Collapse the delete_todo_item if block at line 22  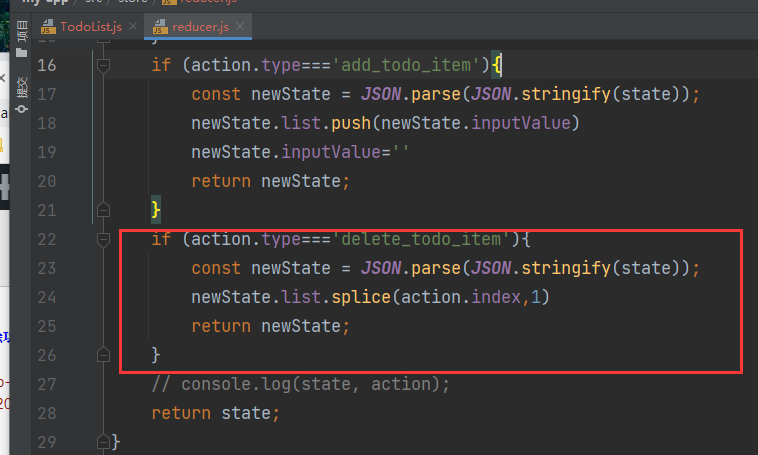(x=102, y=240)
